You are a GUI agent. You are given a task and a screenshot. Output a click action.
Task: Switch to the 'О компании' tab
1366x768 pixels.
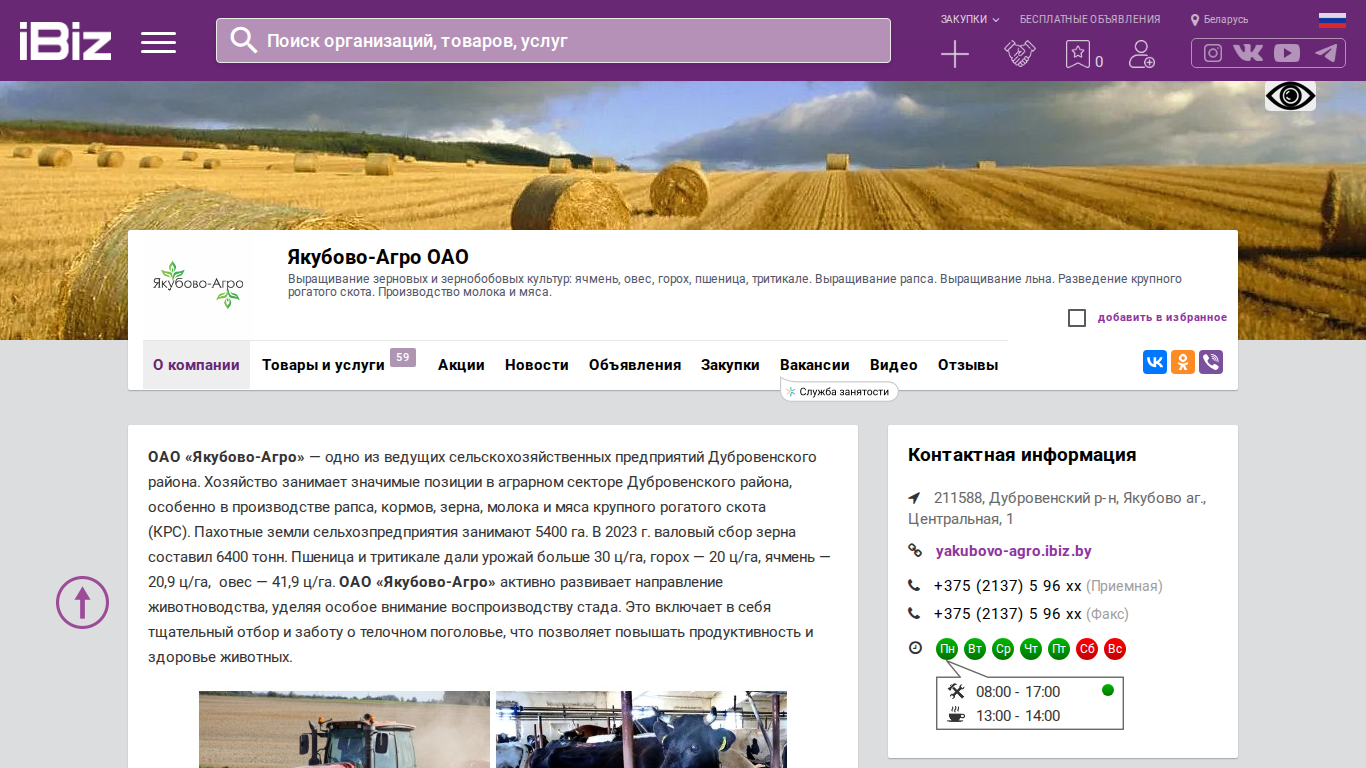click(196, 365)
